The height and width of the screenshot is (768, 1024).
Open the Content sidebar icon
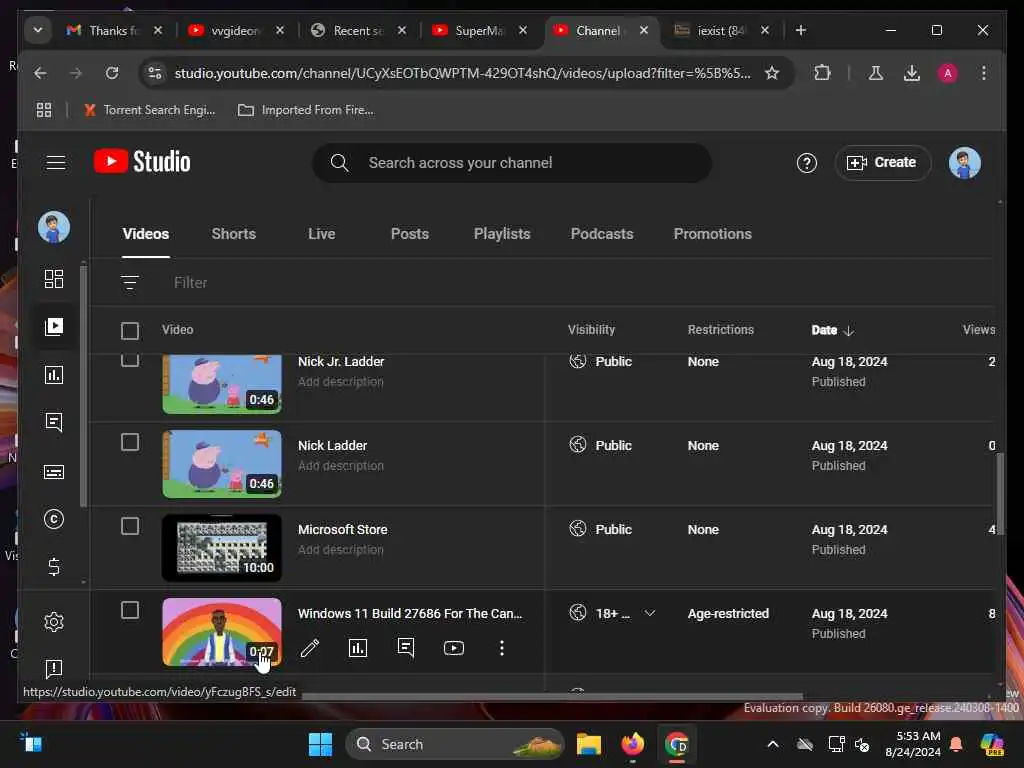tap(54, 327)
